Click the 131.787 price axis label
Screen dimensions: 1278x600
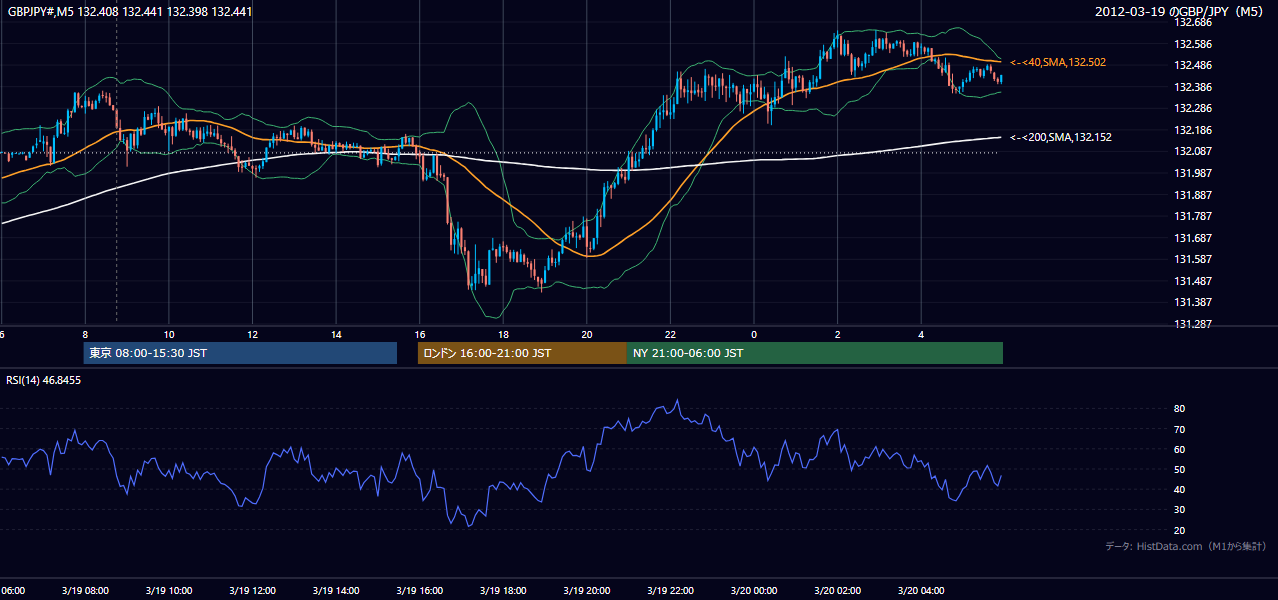pyautogui.click(x=1192, y=216)
